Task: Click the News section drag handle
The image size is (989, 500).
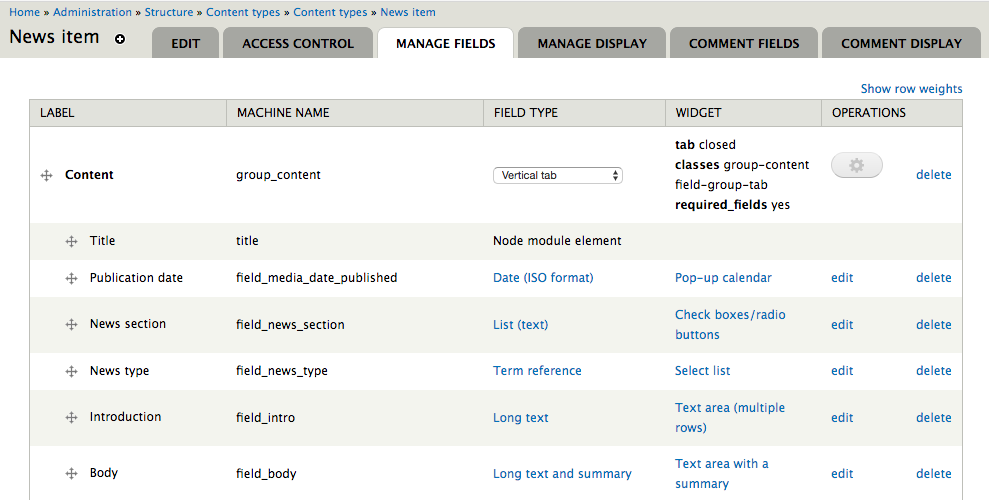Action: (x=71, y=325)
